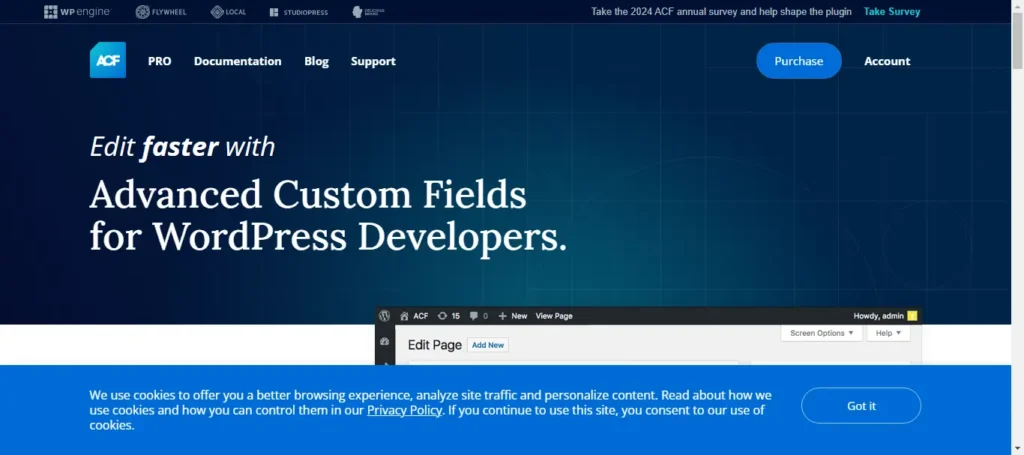Click the Add New button beside Edit Page

488,345
